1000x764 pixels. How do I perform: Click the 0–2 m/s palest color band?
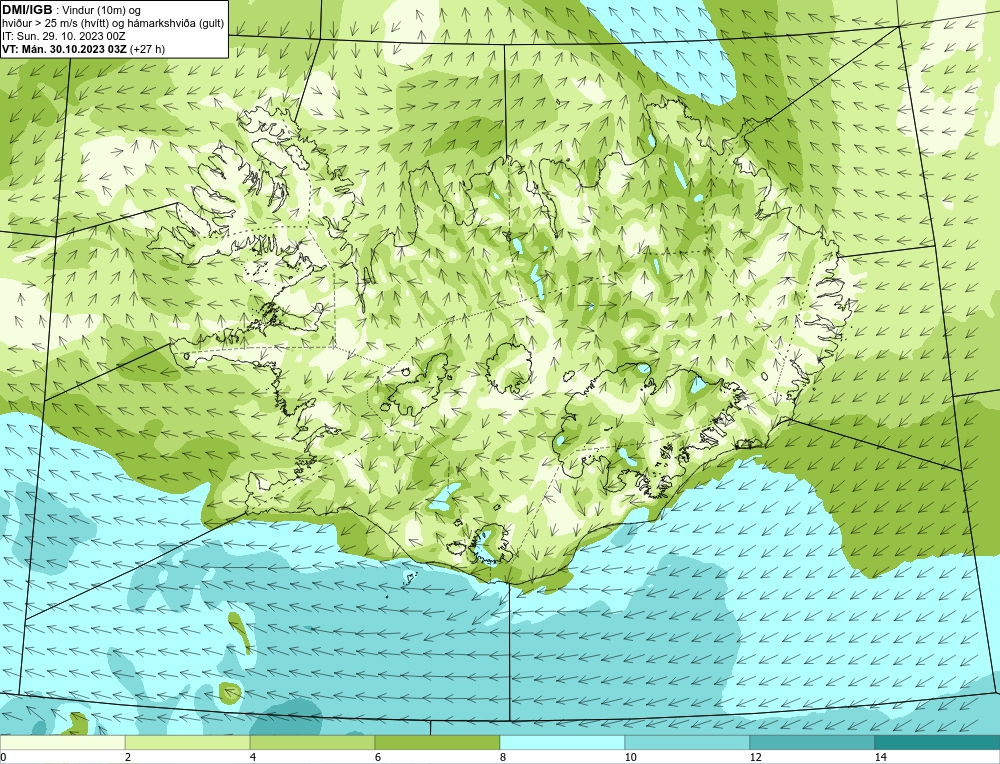pos(62,743)
